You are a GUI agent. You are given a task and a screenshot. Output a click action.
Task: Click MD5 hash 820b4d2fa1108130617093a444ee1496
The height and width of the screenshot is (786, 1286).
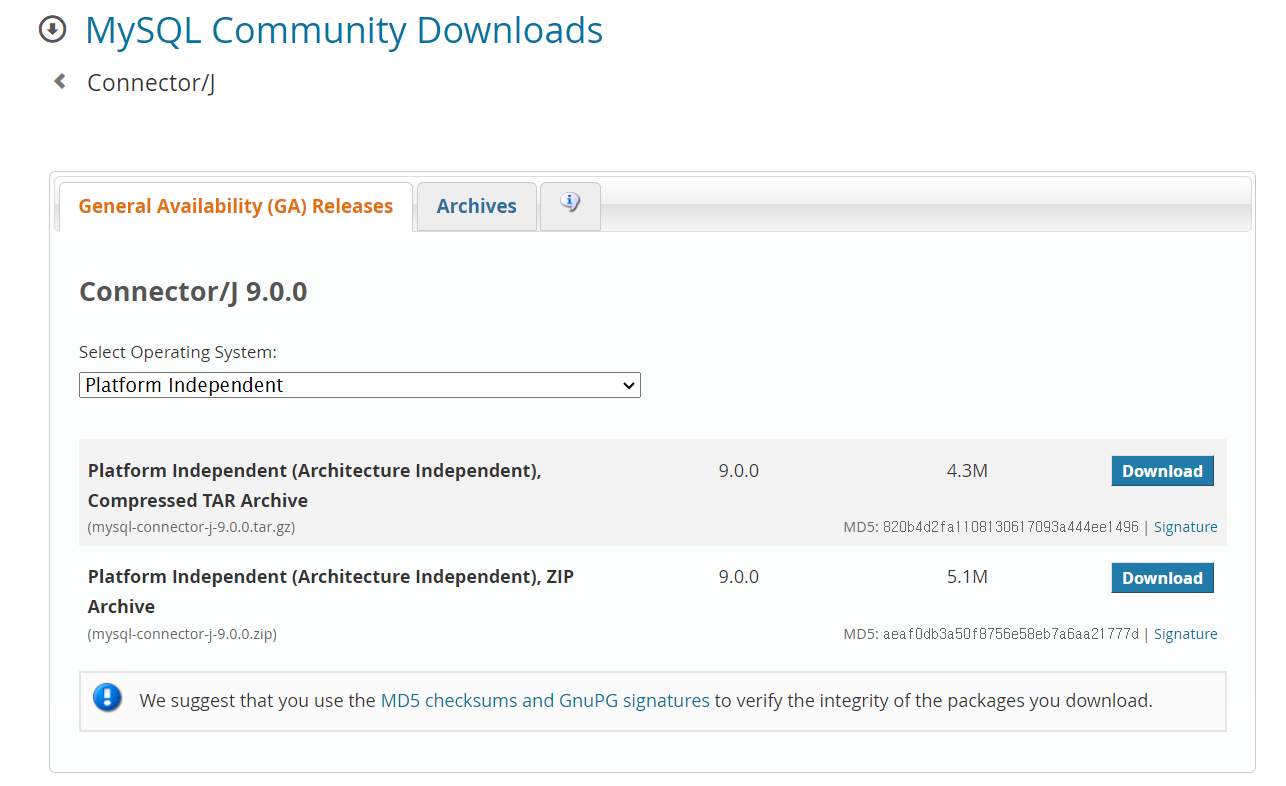click(1011, 527)
